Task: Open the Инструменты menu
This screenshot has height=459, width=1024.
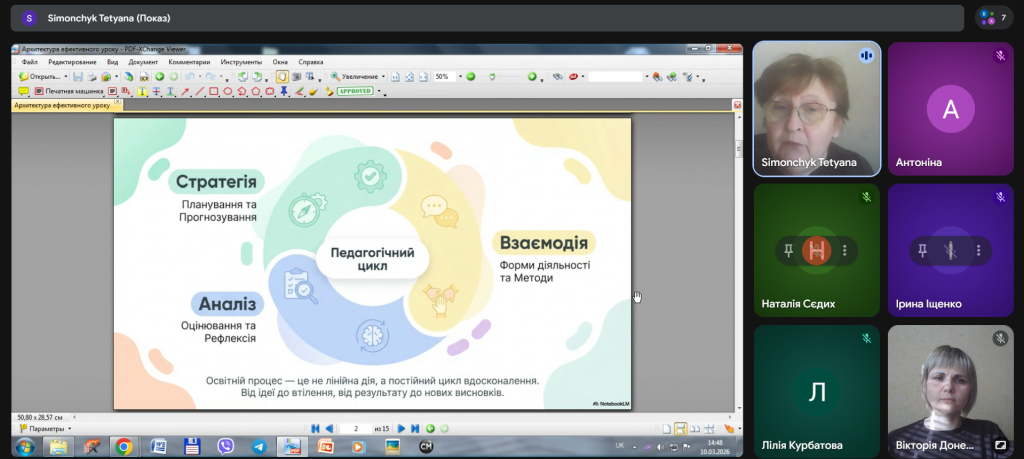Action: pos(241,62)
